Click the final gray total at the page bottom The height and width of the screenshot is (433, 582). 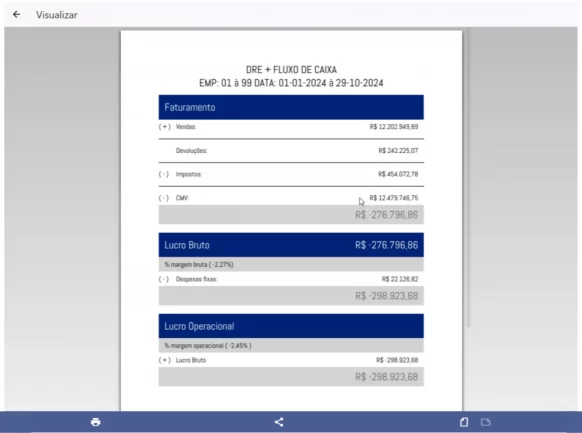291,377
